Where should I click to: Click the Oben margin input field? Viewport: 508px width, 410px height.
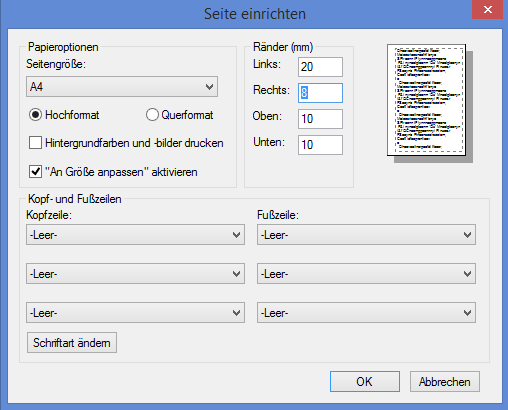coord(320,119)
